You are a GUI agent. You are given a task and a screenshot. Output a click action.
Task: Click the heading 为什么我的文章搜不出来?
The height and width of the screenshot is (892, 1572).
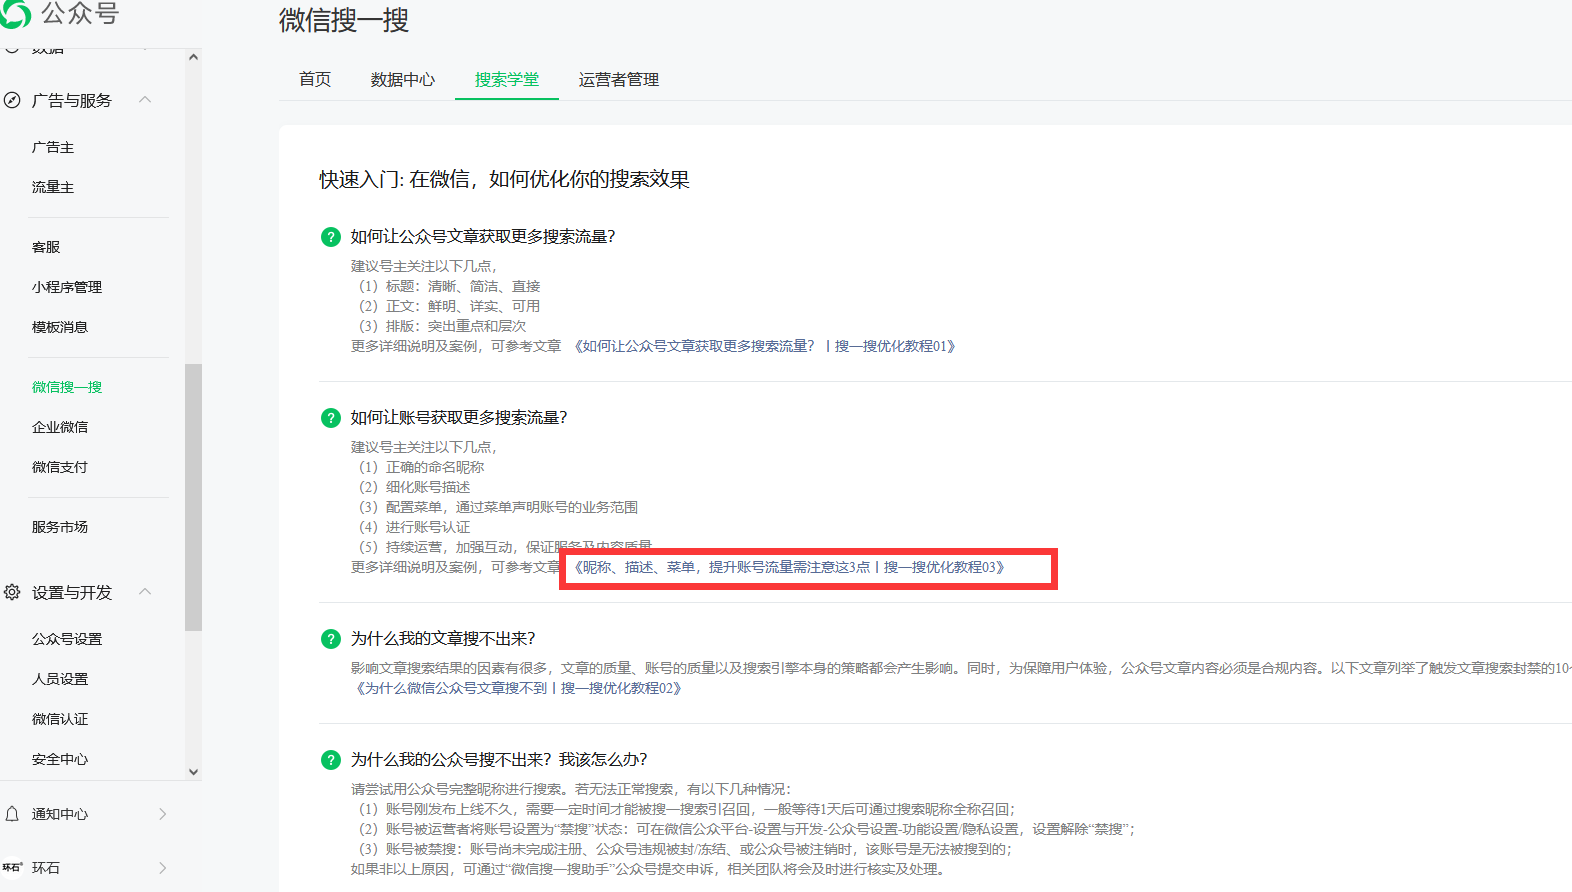[x=443, y=639]
